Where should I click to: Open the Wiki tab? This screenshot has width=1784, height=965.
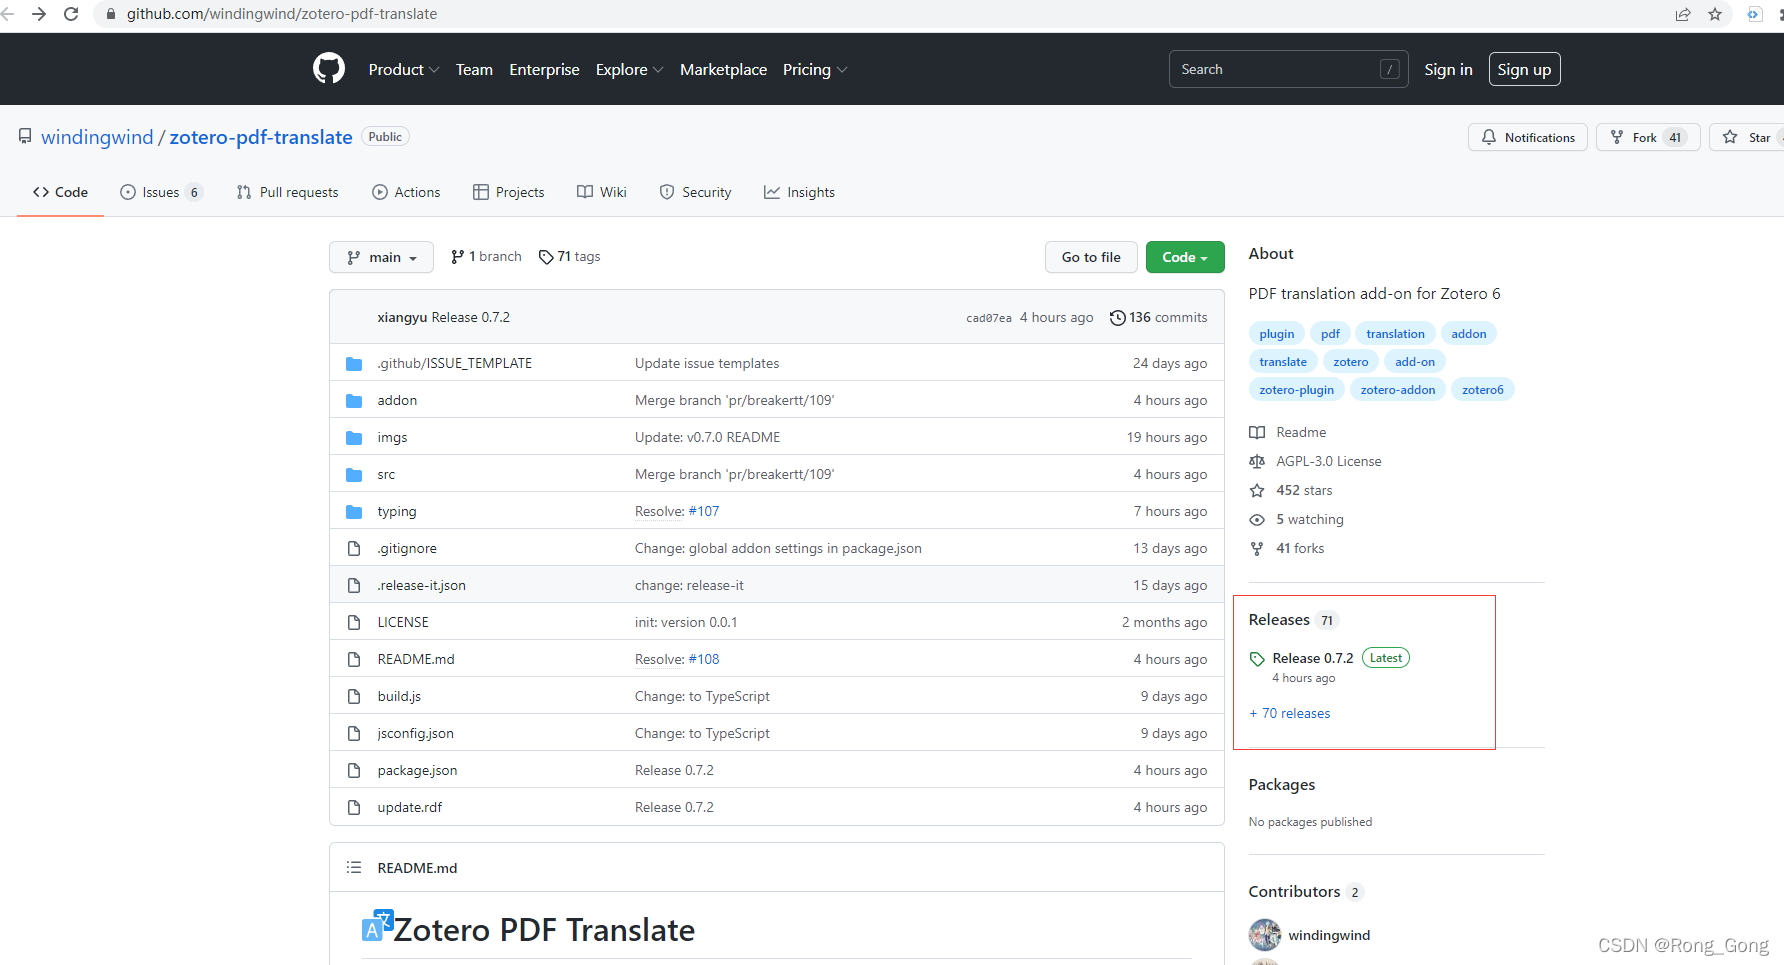point(602,192)
